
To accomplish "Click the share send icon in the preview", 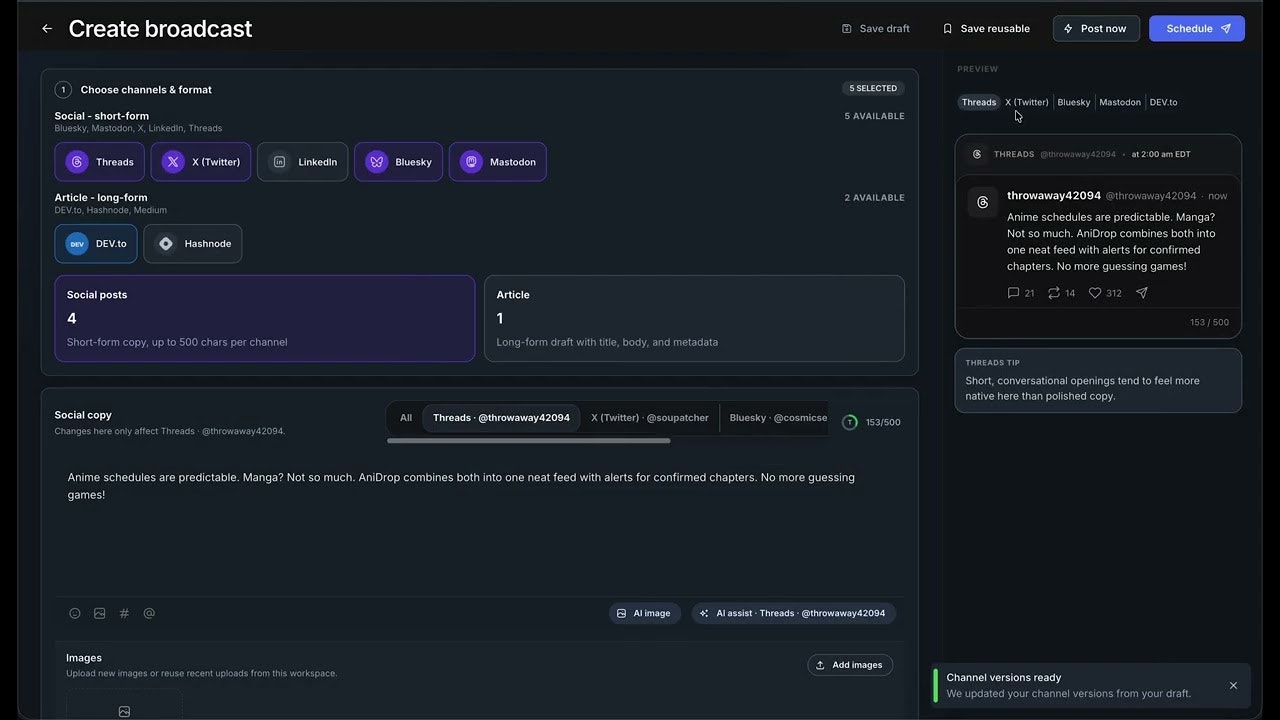I will (x=1142, y=293).
